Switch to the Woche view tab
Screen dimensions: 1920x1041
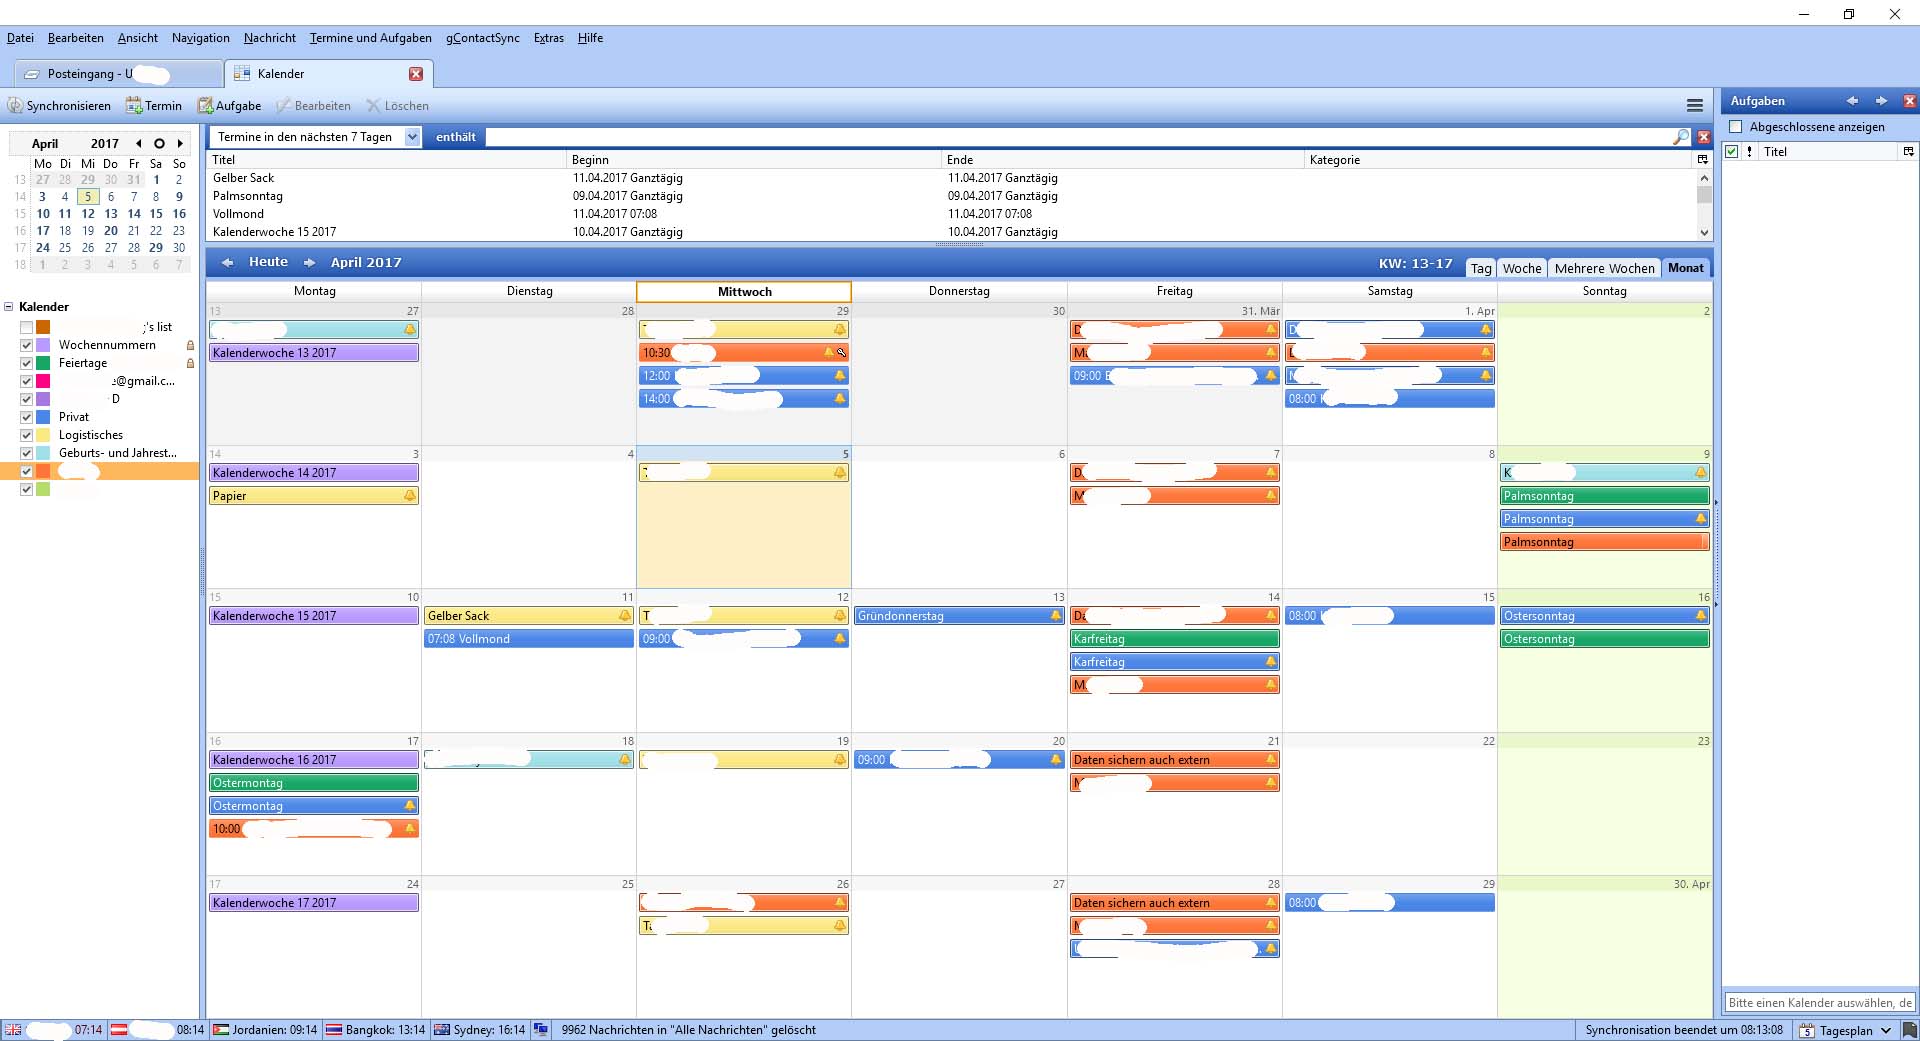(1521, 268)
